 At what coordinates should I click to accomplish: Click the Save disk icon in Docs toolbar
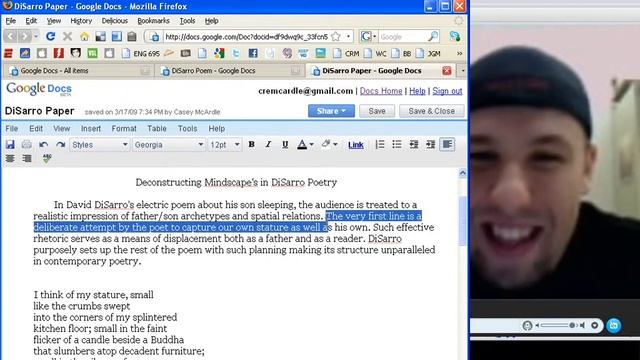[x=10, y=144]
